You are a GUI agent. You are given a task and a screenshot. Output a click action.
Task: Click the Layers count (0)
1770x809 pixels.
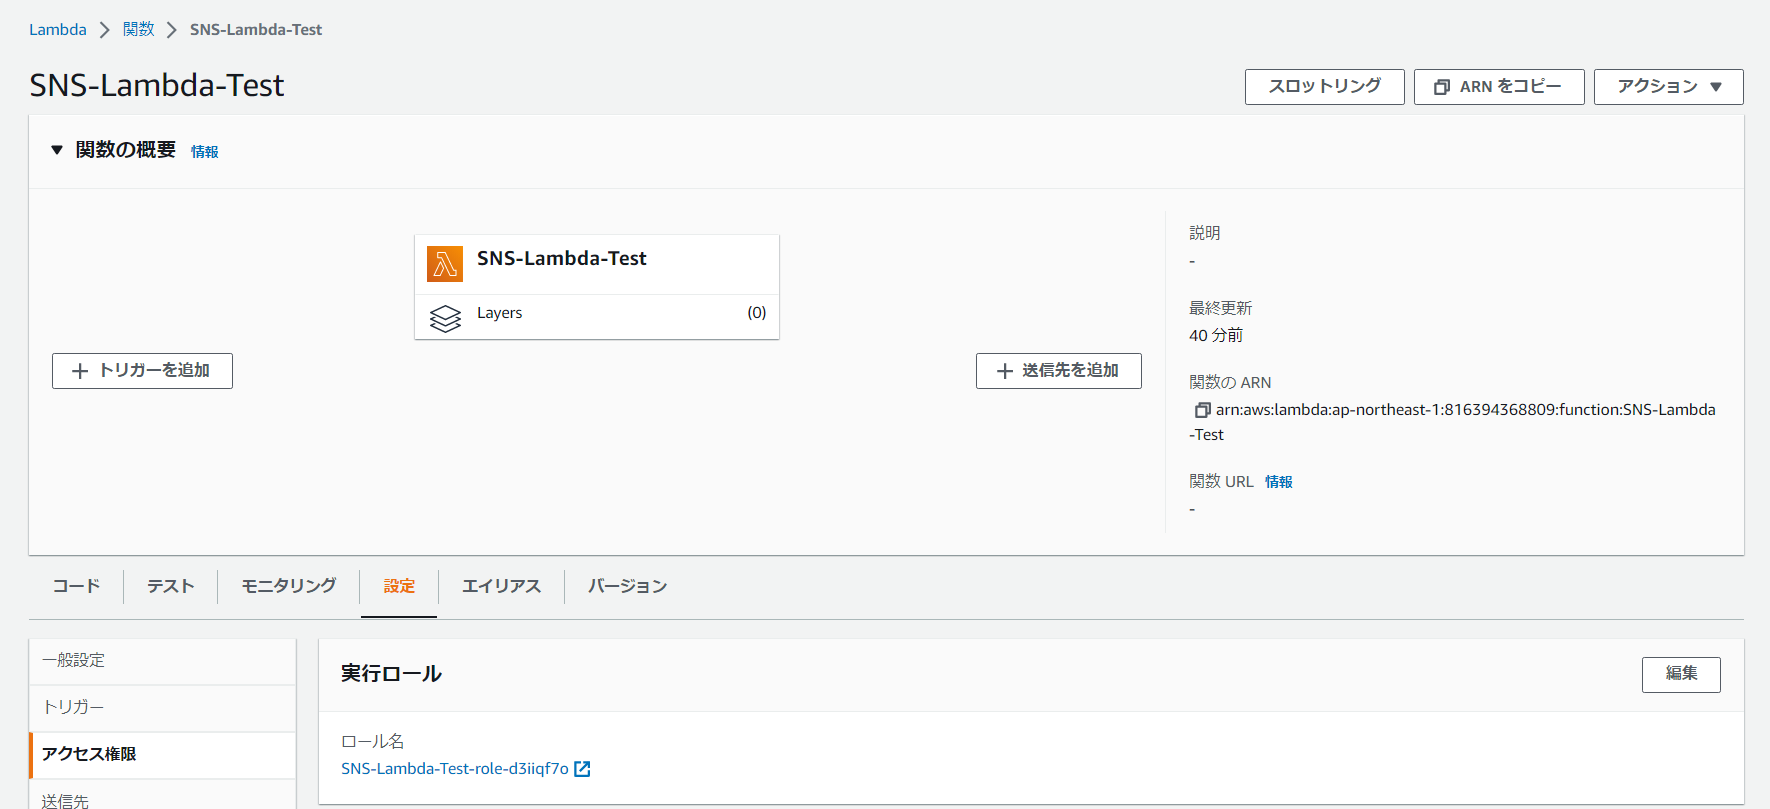[x=757, y=313]
